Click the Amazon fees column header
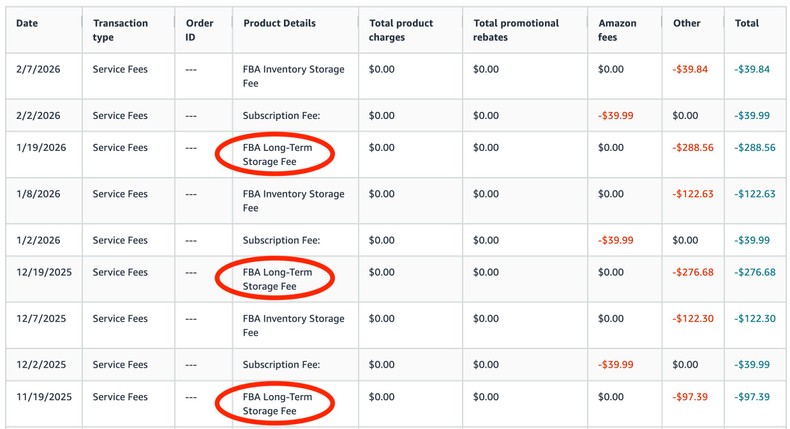 [x=617, y=30]
